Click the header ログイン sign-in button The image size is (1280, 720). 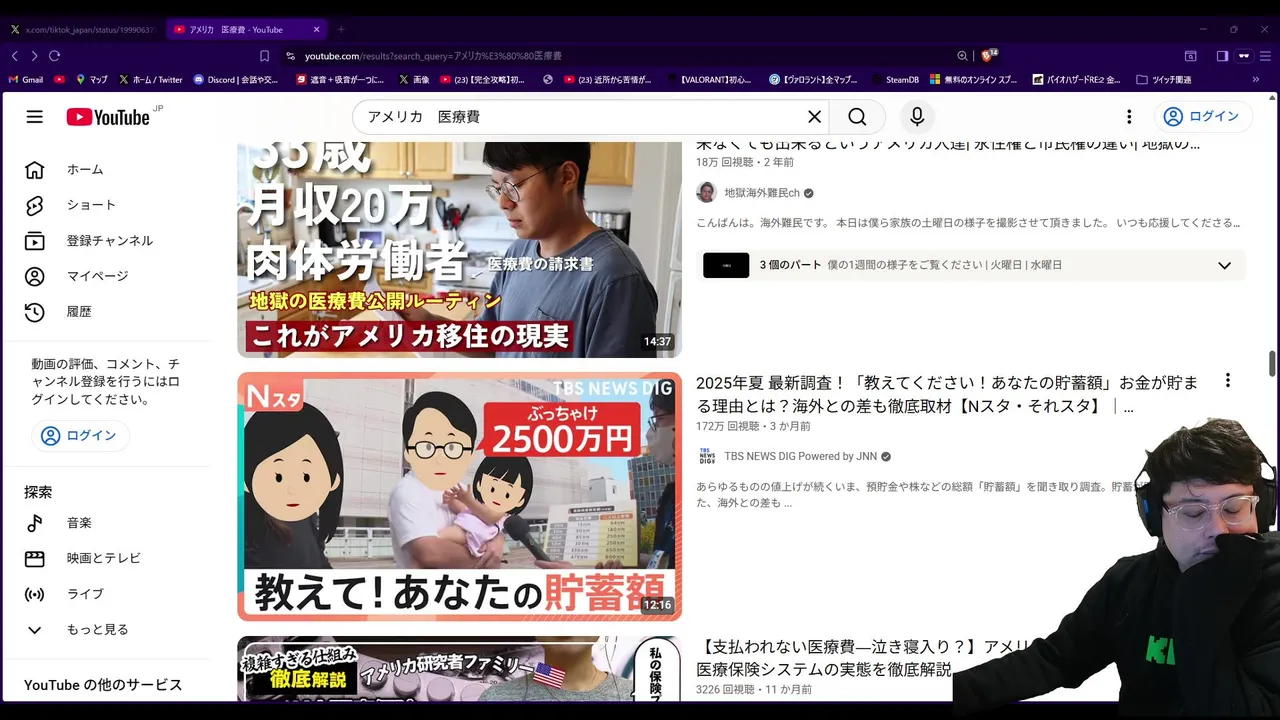(x=1203, y=117)
